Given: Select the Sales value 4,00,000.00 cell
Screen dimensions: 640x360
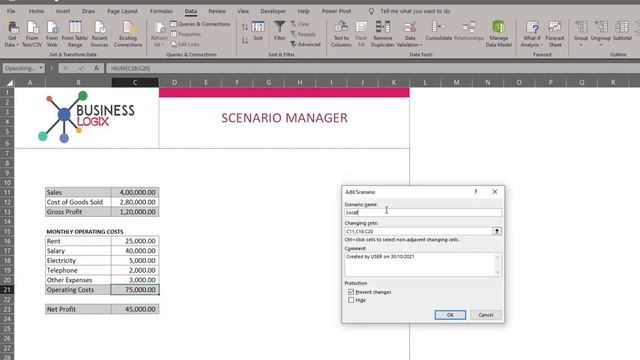Looking at the screenshot, I should pyautogui.click(x=135, y=192).
